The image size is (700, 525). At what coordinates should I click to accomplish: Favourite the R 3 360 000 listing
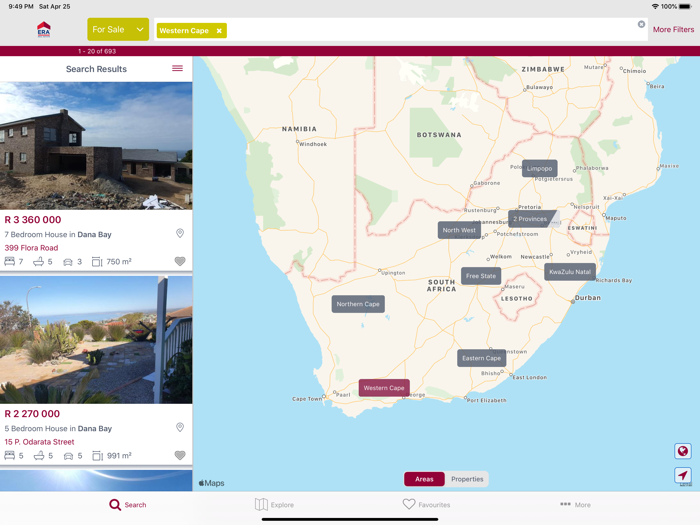180,261
